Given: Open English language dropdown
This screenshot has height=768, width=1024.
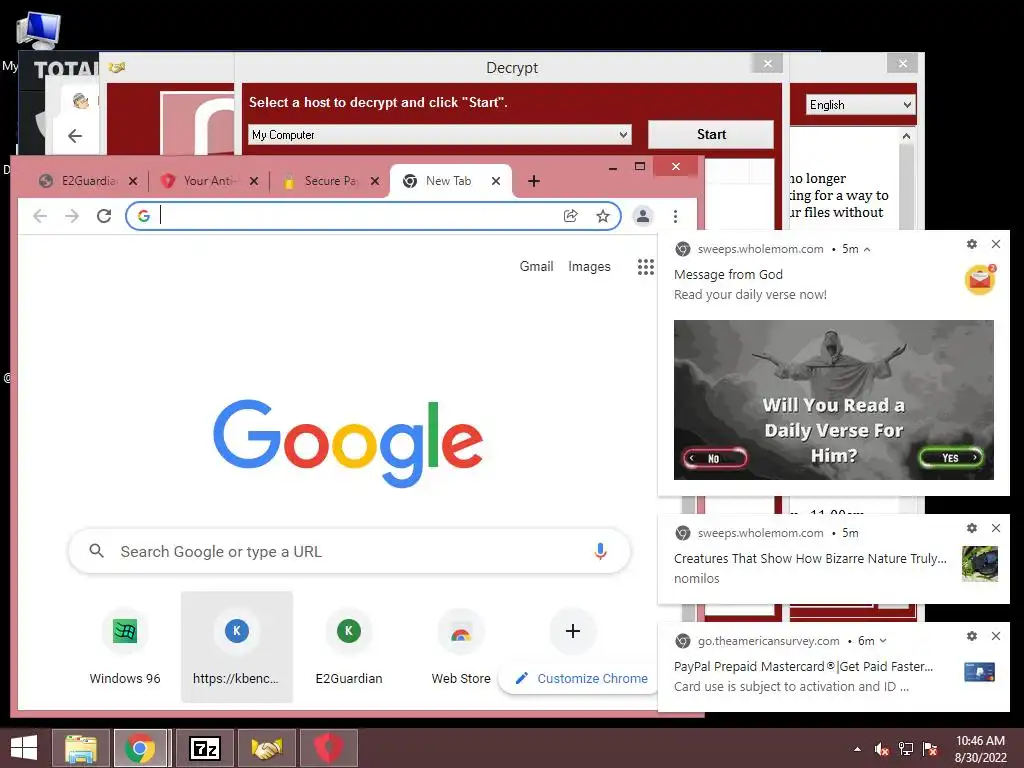Looking at the screenshot, I should pos(860,104).
